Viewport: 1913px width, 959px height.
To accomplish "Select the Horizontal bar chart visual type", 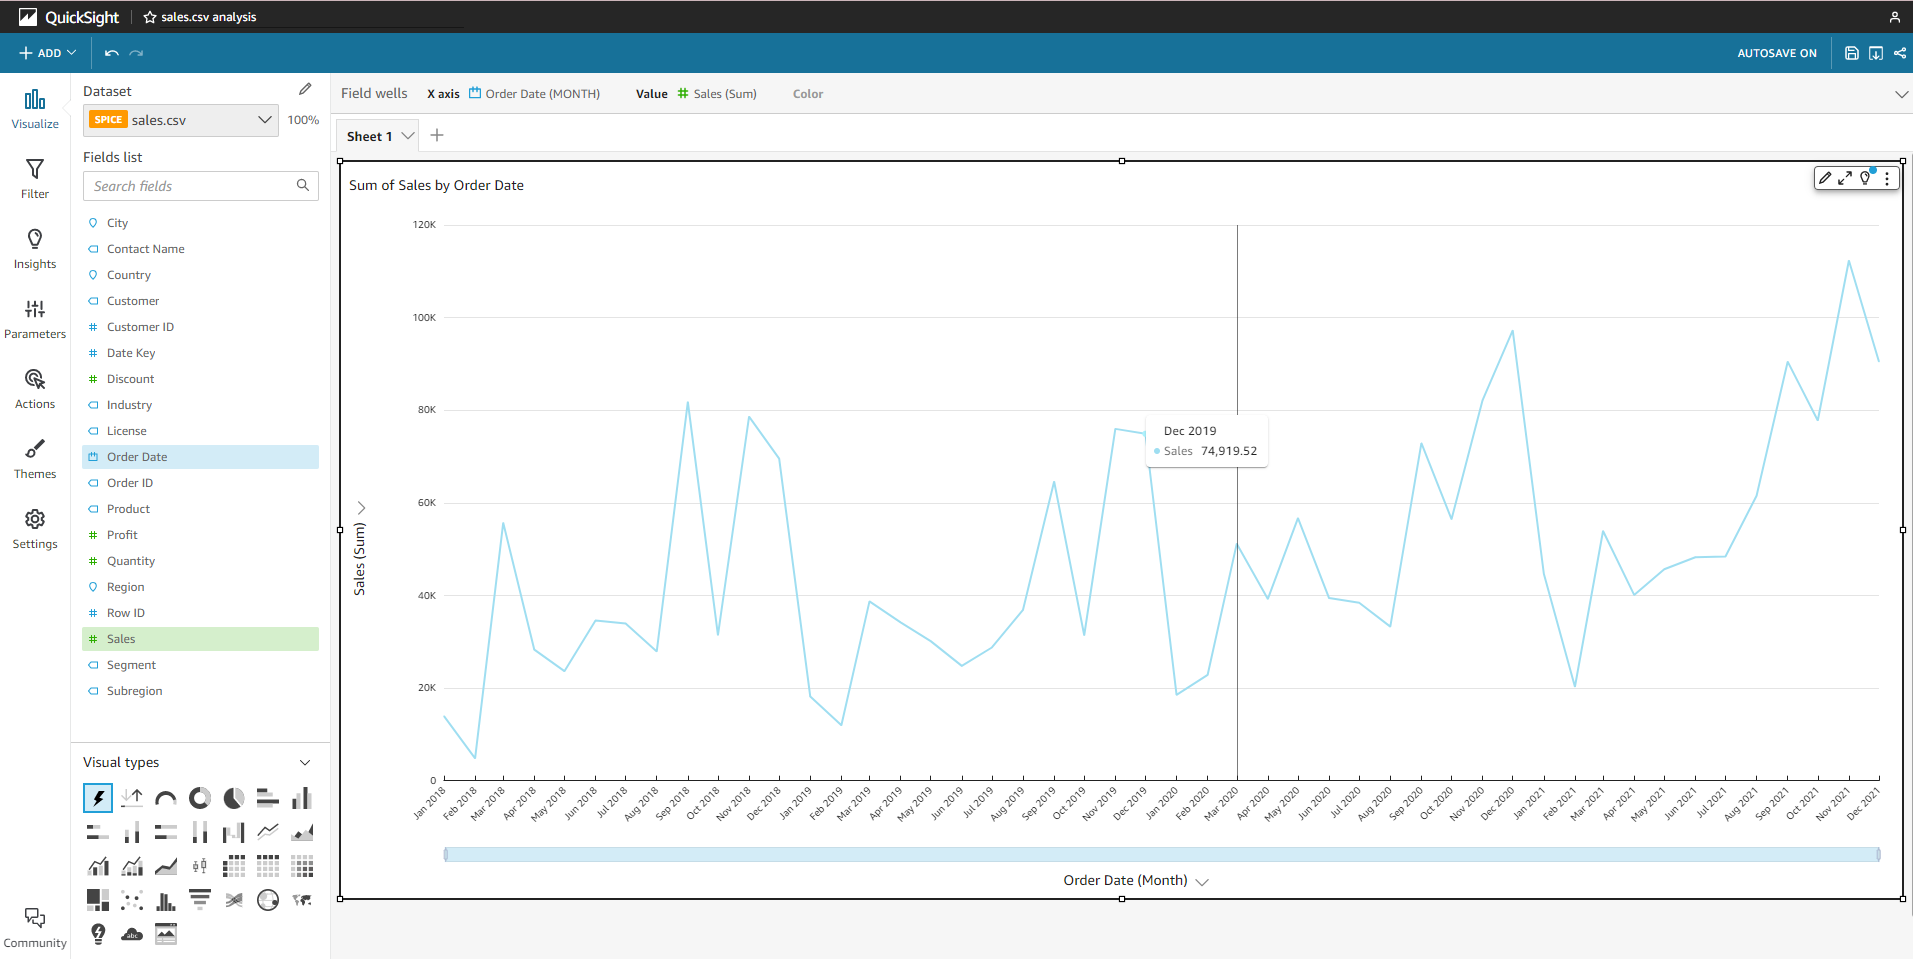I will (x=268, y=798).
